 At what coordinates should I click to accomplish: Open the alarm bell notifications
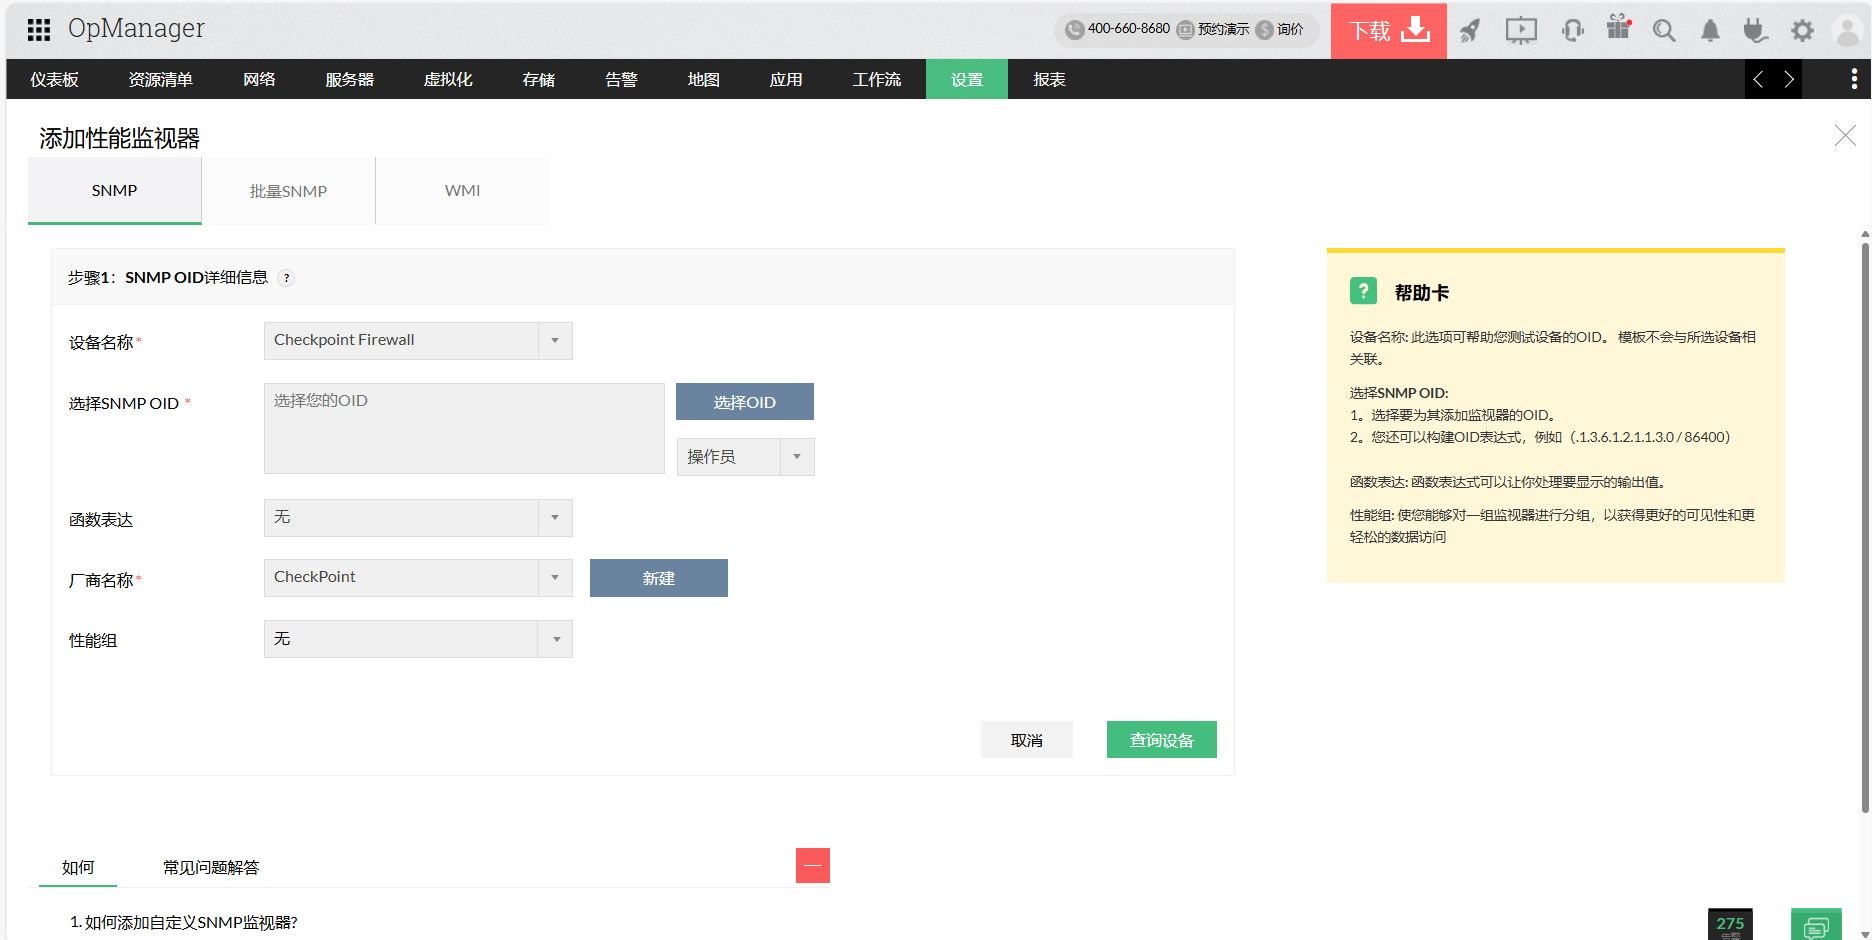(1710, 31)
